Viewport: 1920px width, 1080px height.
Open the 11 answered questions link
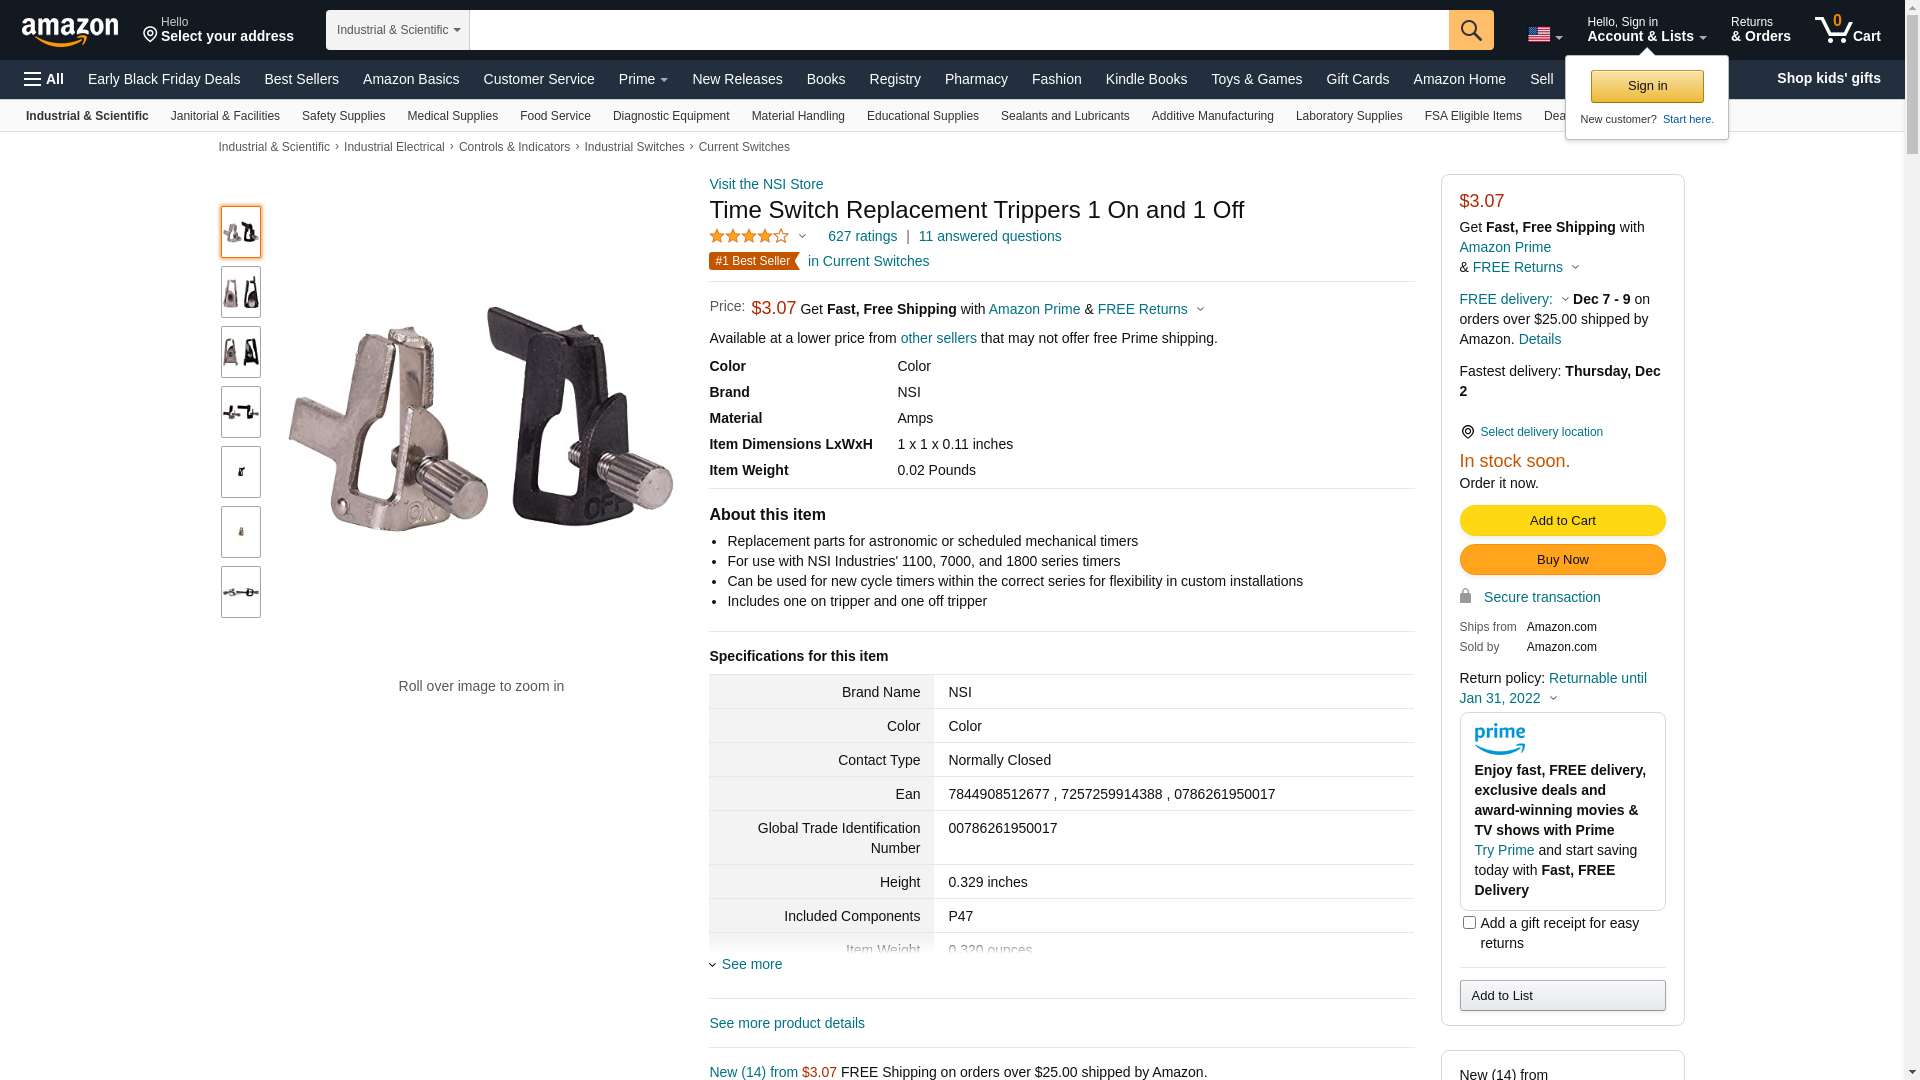tap(989, 236)
